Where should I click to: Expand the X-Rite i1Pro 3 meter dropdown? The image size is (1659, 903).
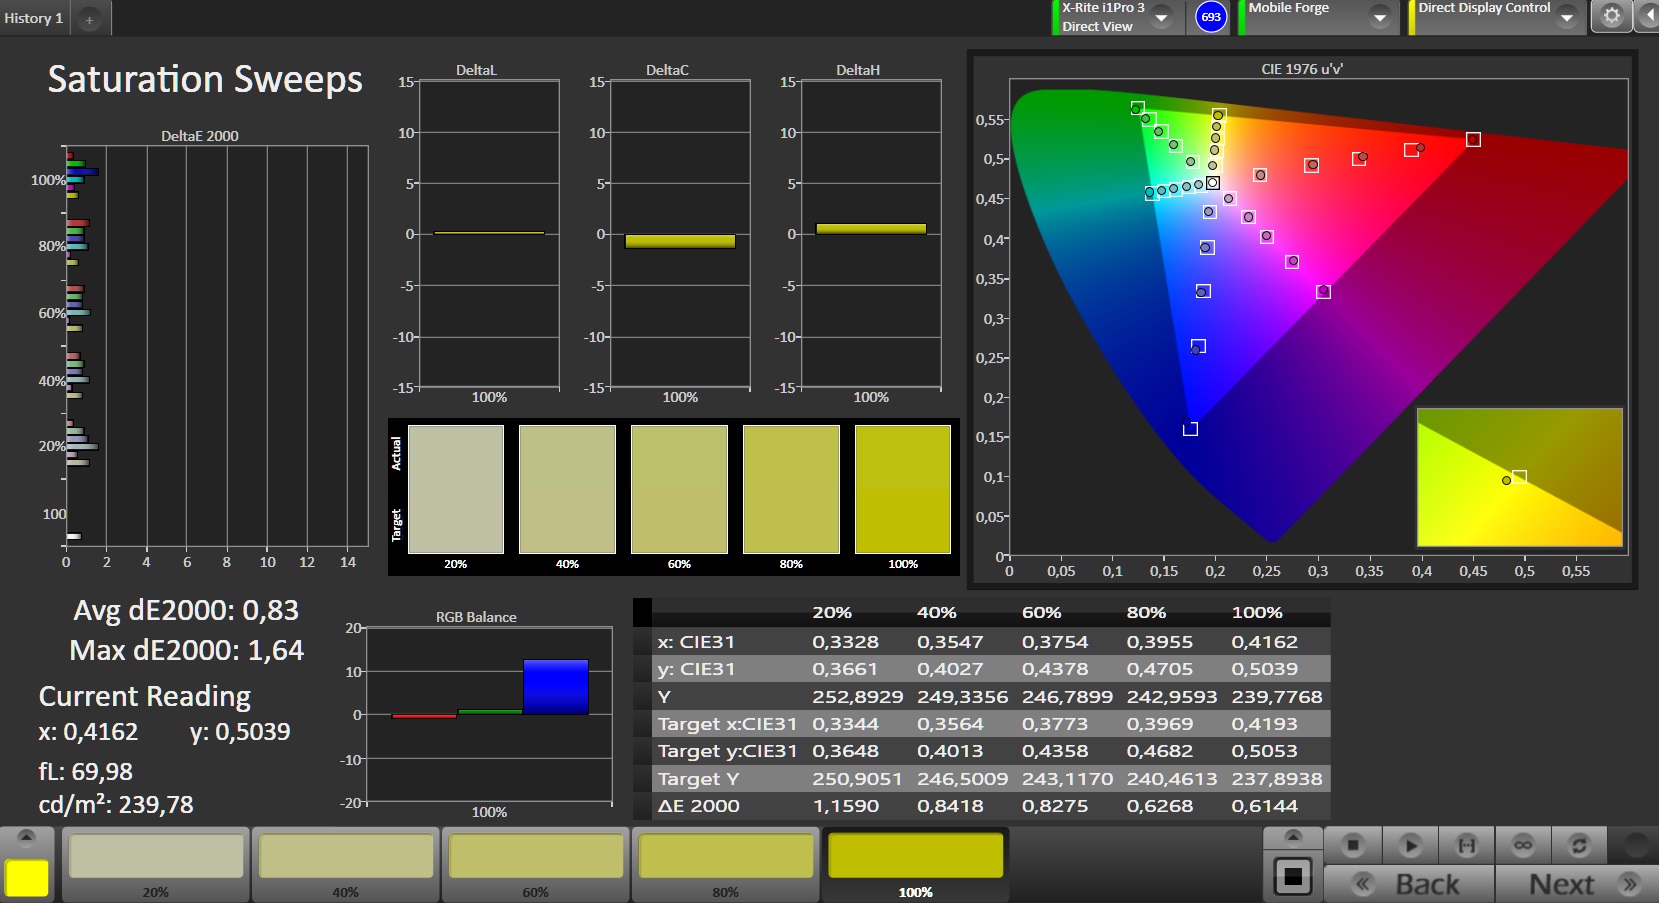click(x=1162, y=18)
